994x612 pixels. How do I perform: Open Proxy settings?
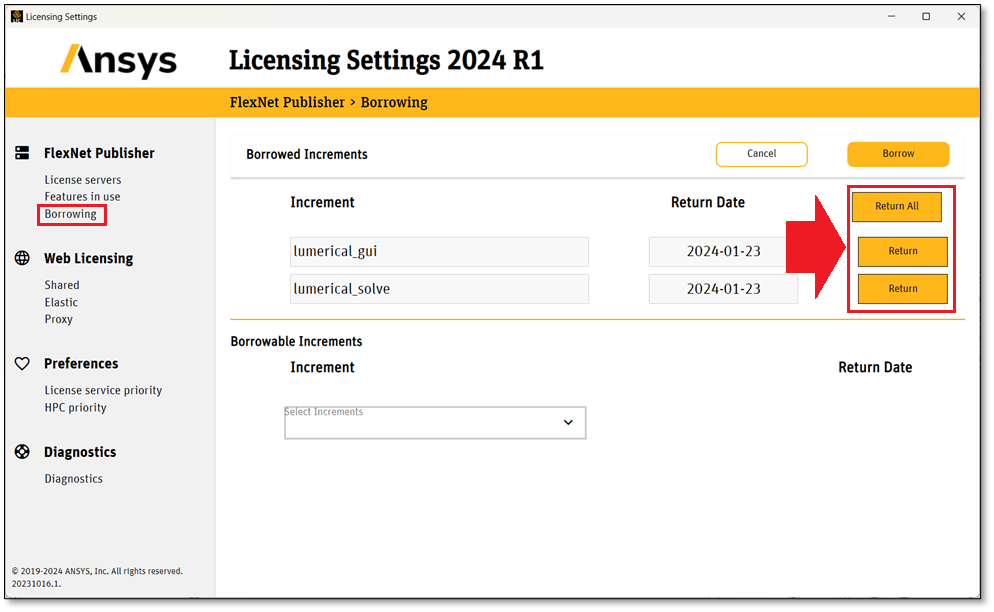58,319
